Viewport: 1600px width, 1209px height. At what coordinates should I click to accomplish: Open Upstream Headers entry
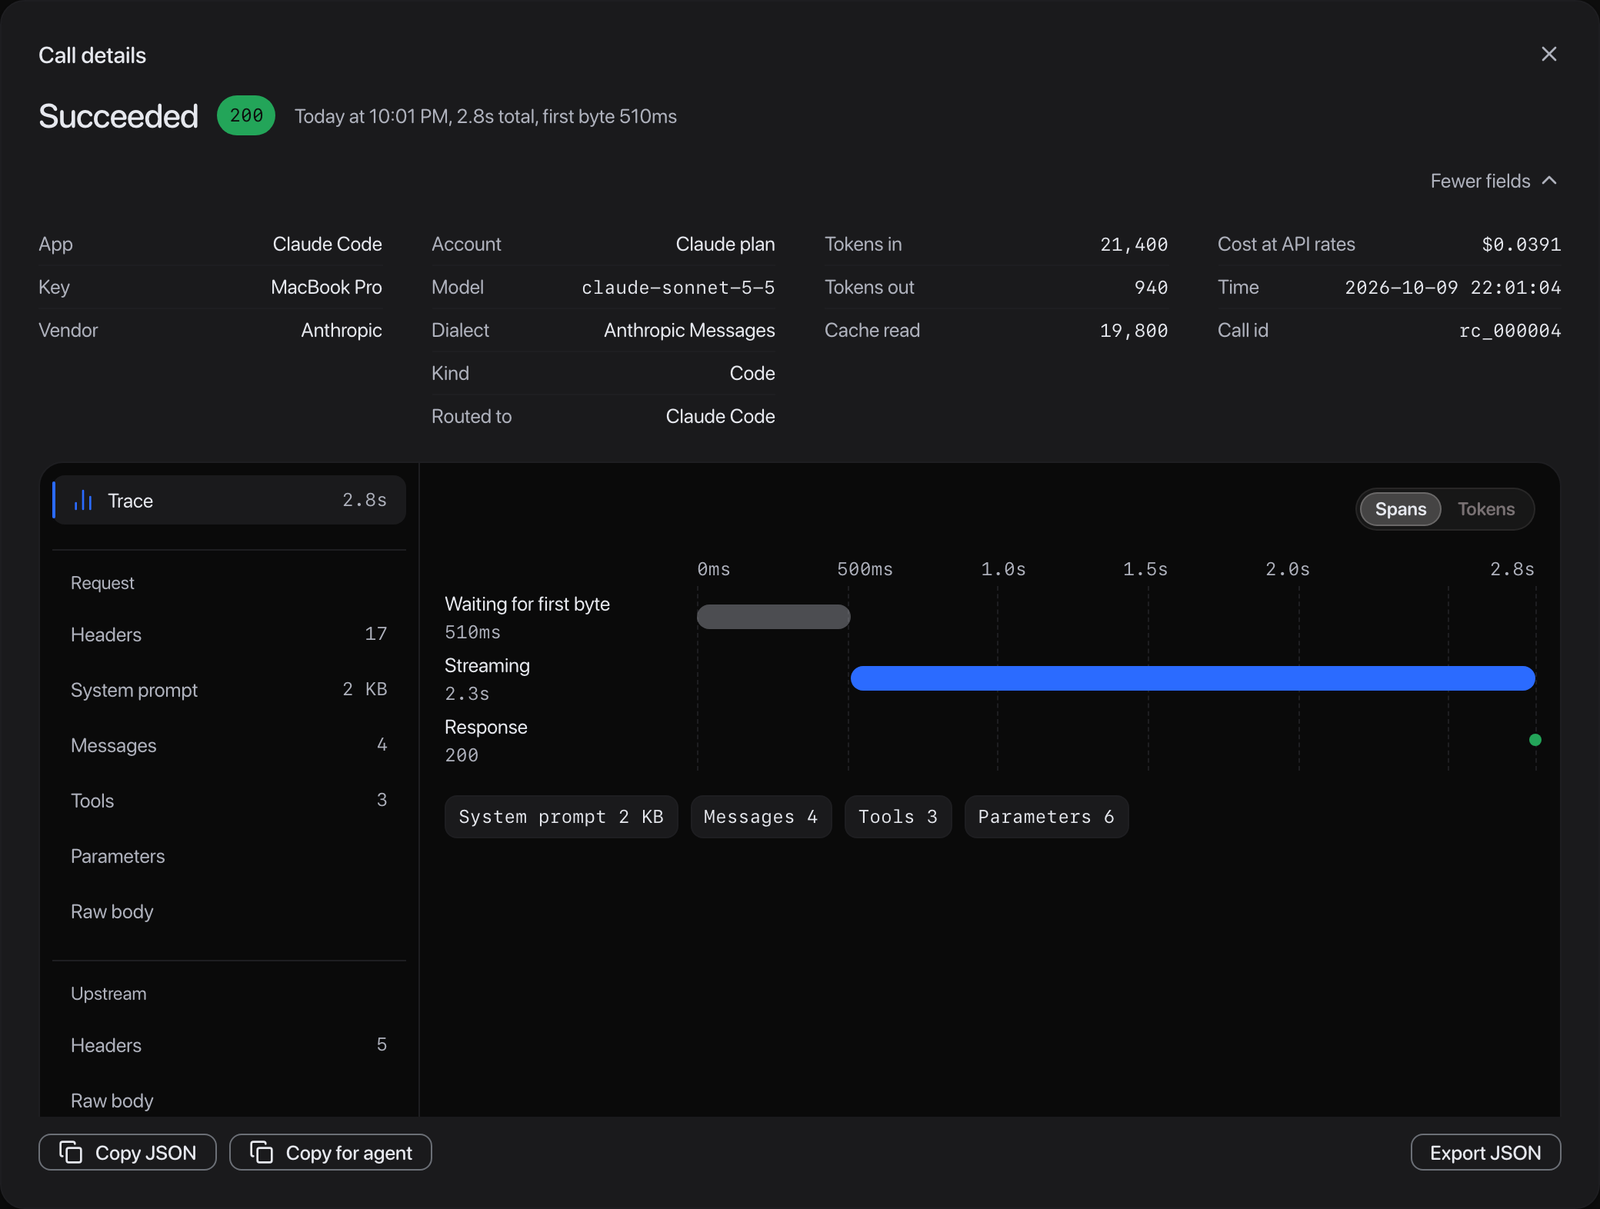(229, 1045)
